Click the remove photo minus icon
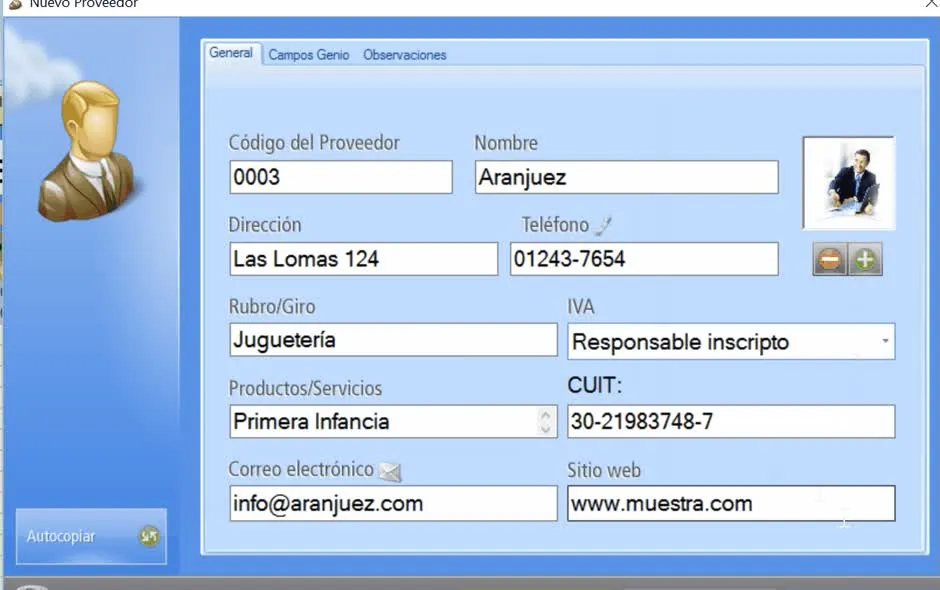The width and height of the screenshot is (940, 590). tap(830, 260)
